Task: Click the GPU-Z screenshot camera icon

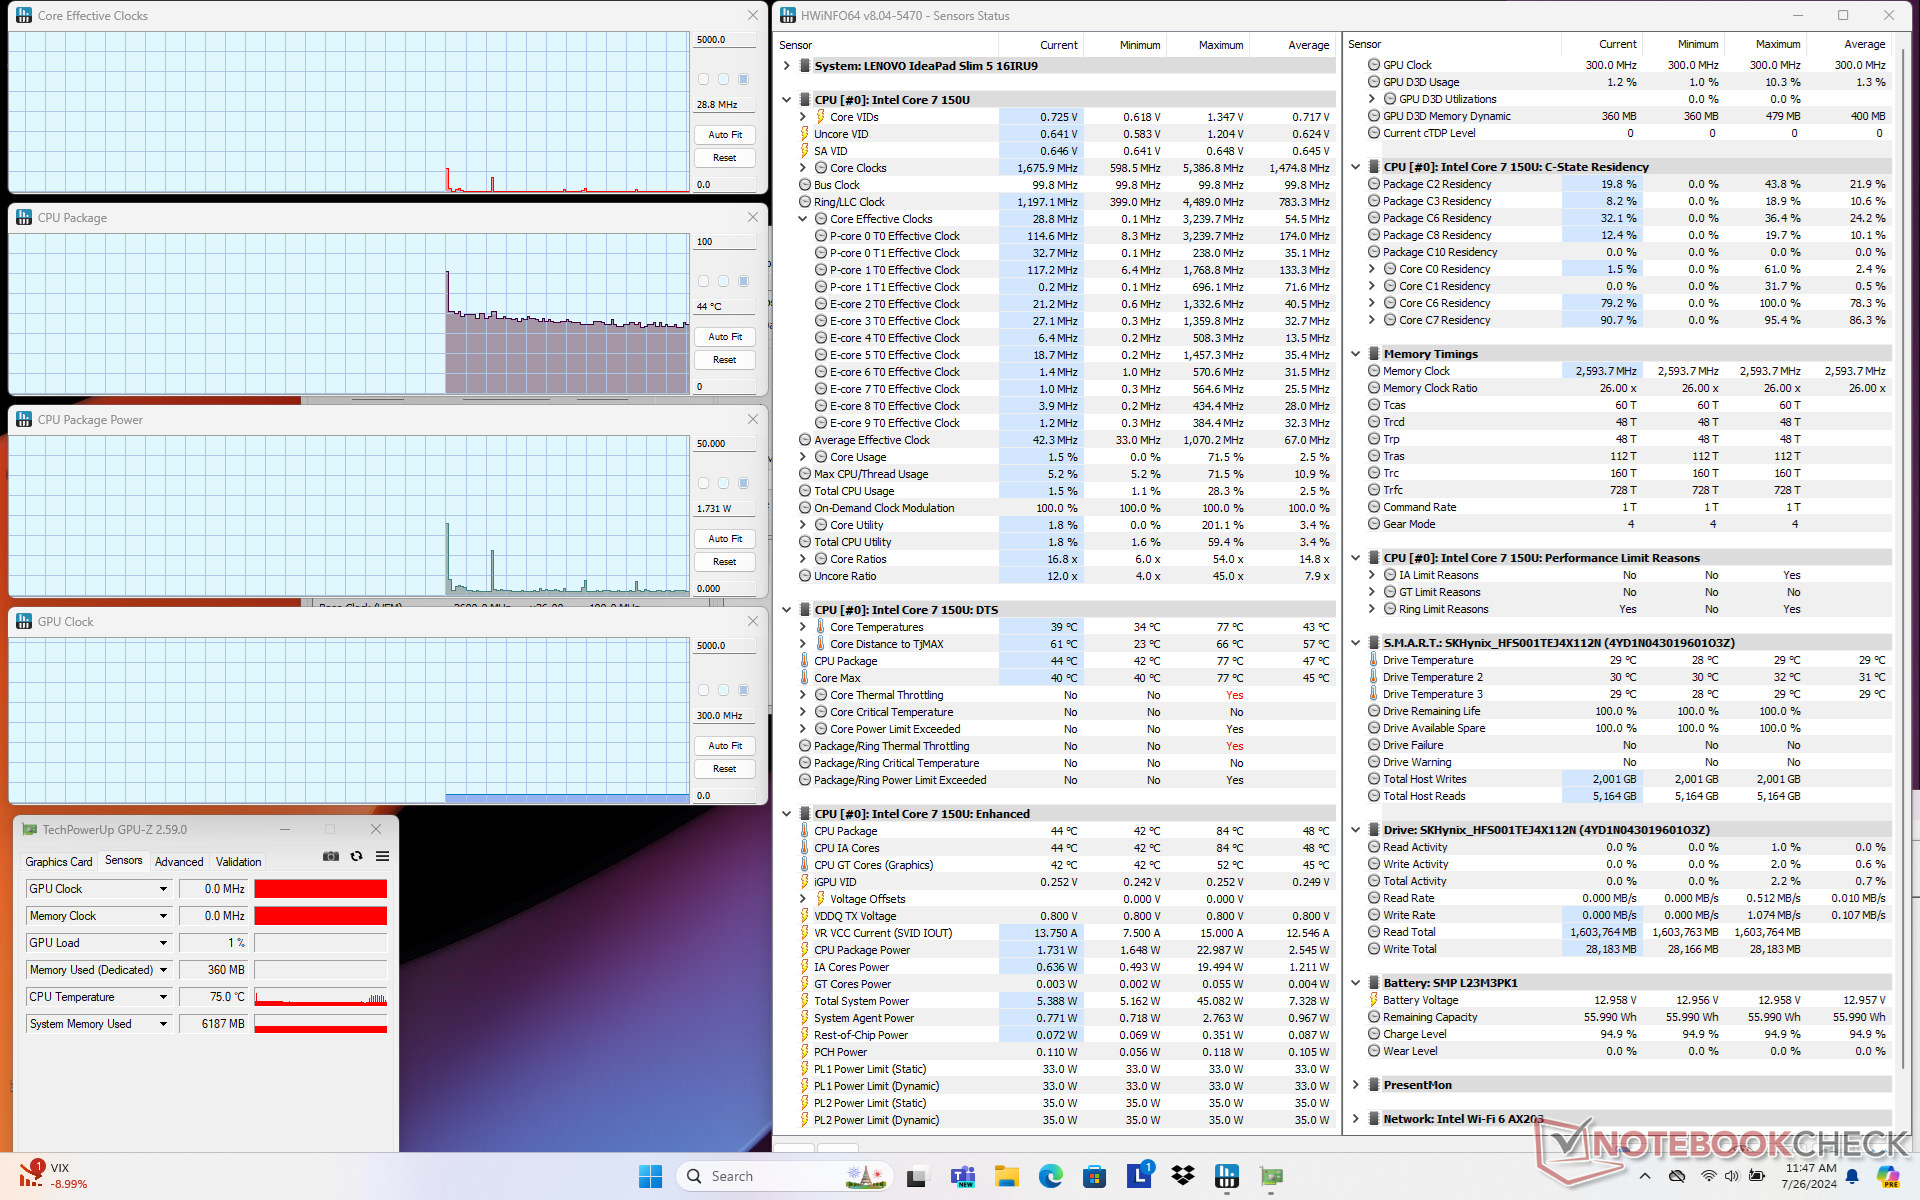Action: [x=331, y=857]
